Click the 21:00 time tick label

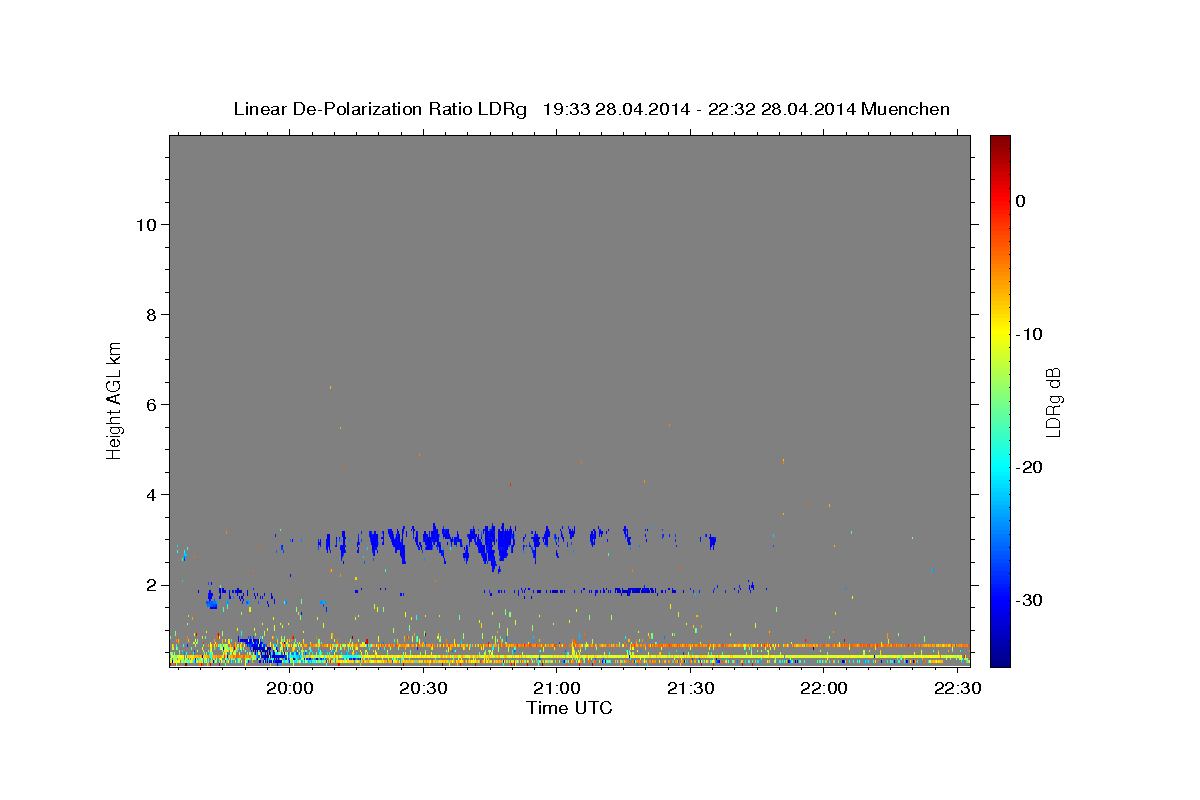(x=557, y=689)
